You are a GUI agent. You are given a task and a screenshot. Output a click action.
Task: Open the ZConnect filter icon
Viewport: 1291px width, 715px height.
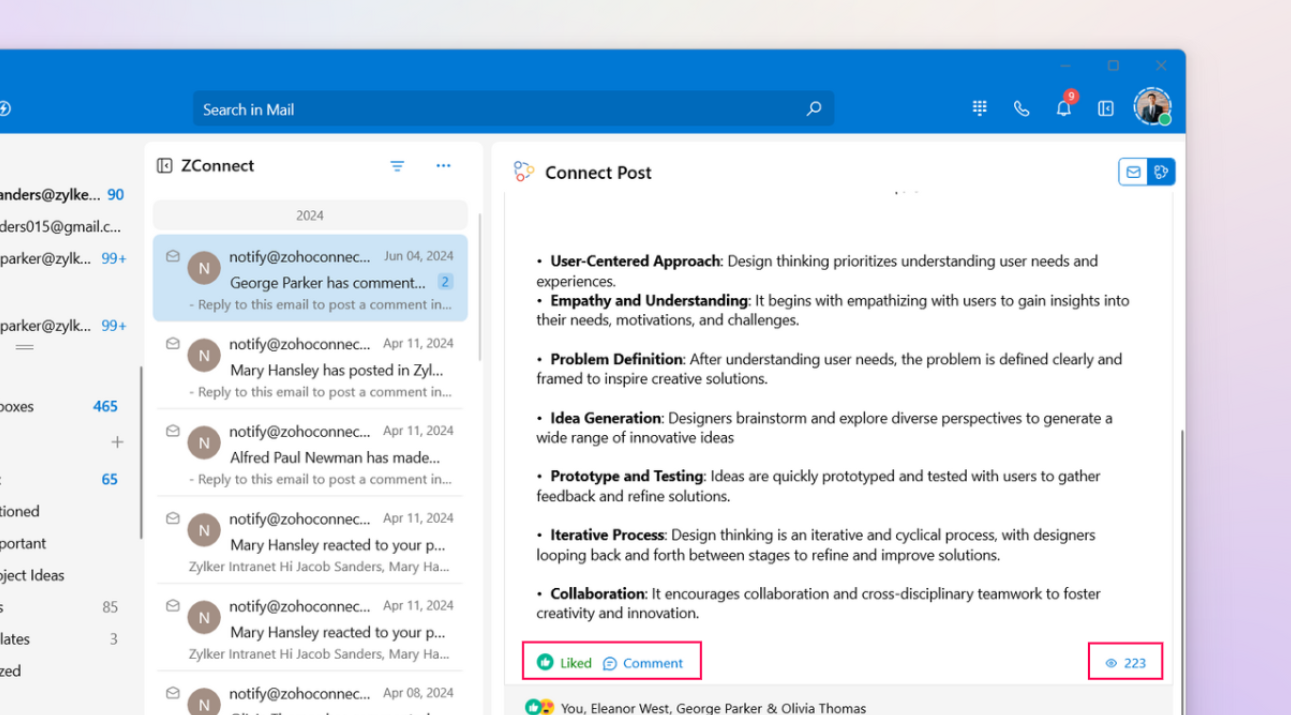397,166
